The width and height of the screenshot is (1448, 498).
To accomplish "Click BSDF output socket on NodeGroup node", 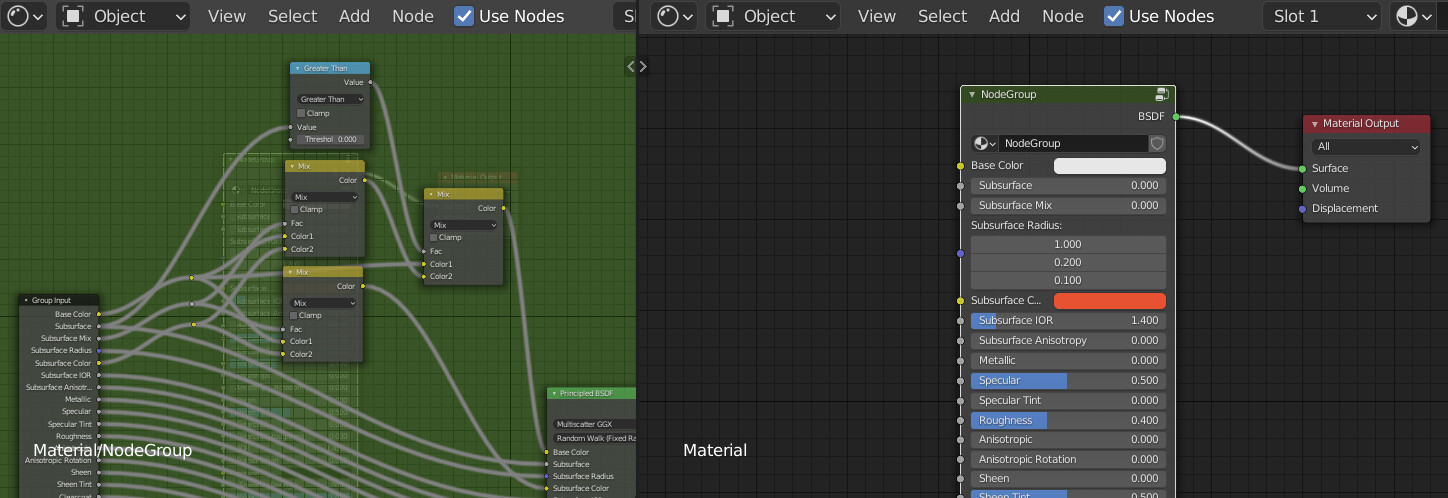I will tap(1176, 117).
